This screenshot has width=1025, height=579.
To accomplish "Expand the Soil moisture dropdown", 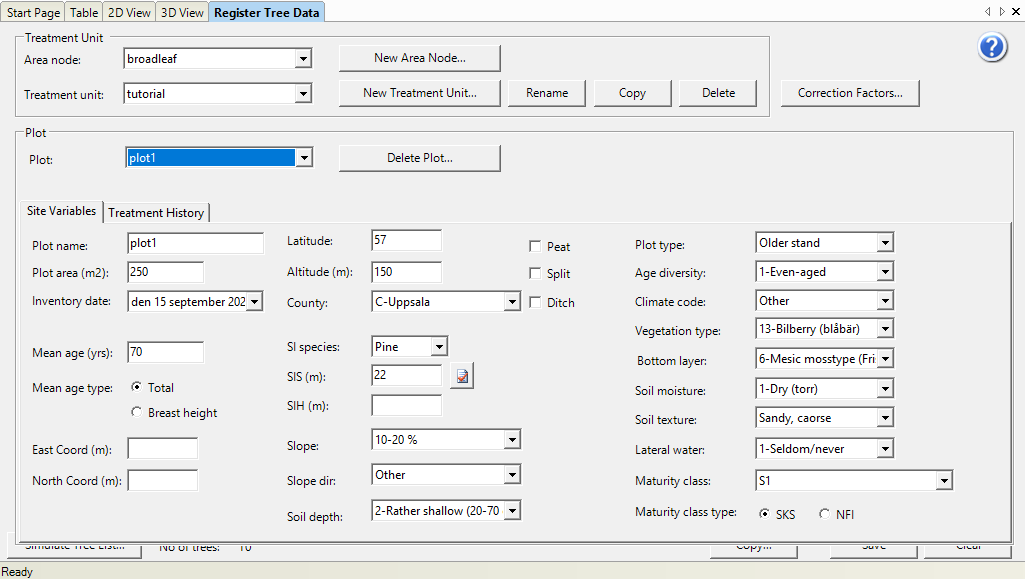I will click(884, 389).
